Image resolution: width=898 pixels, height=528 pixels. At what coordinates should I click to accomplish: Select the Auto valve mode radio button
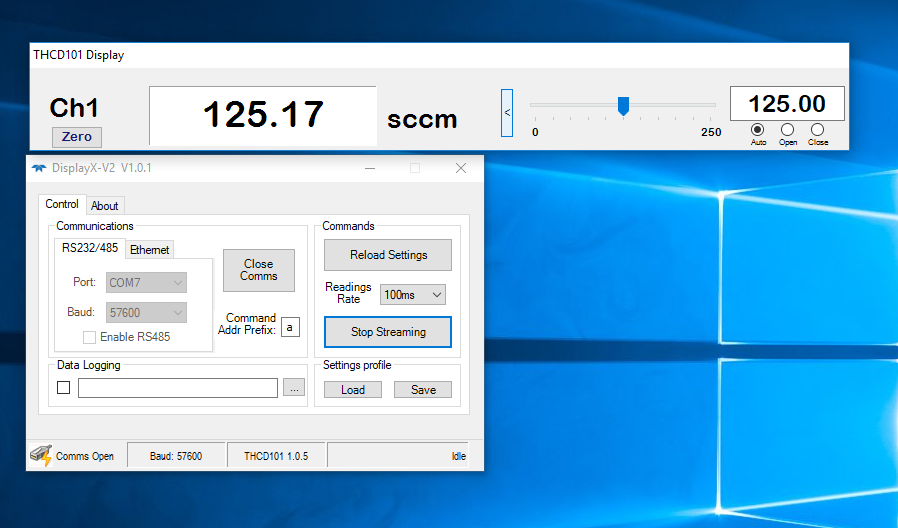click(757, 130)
